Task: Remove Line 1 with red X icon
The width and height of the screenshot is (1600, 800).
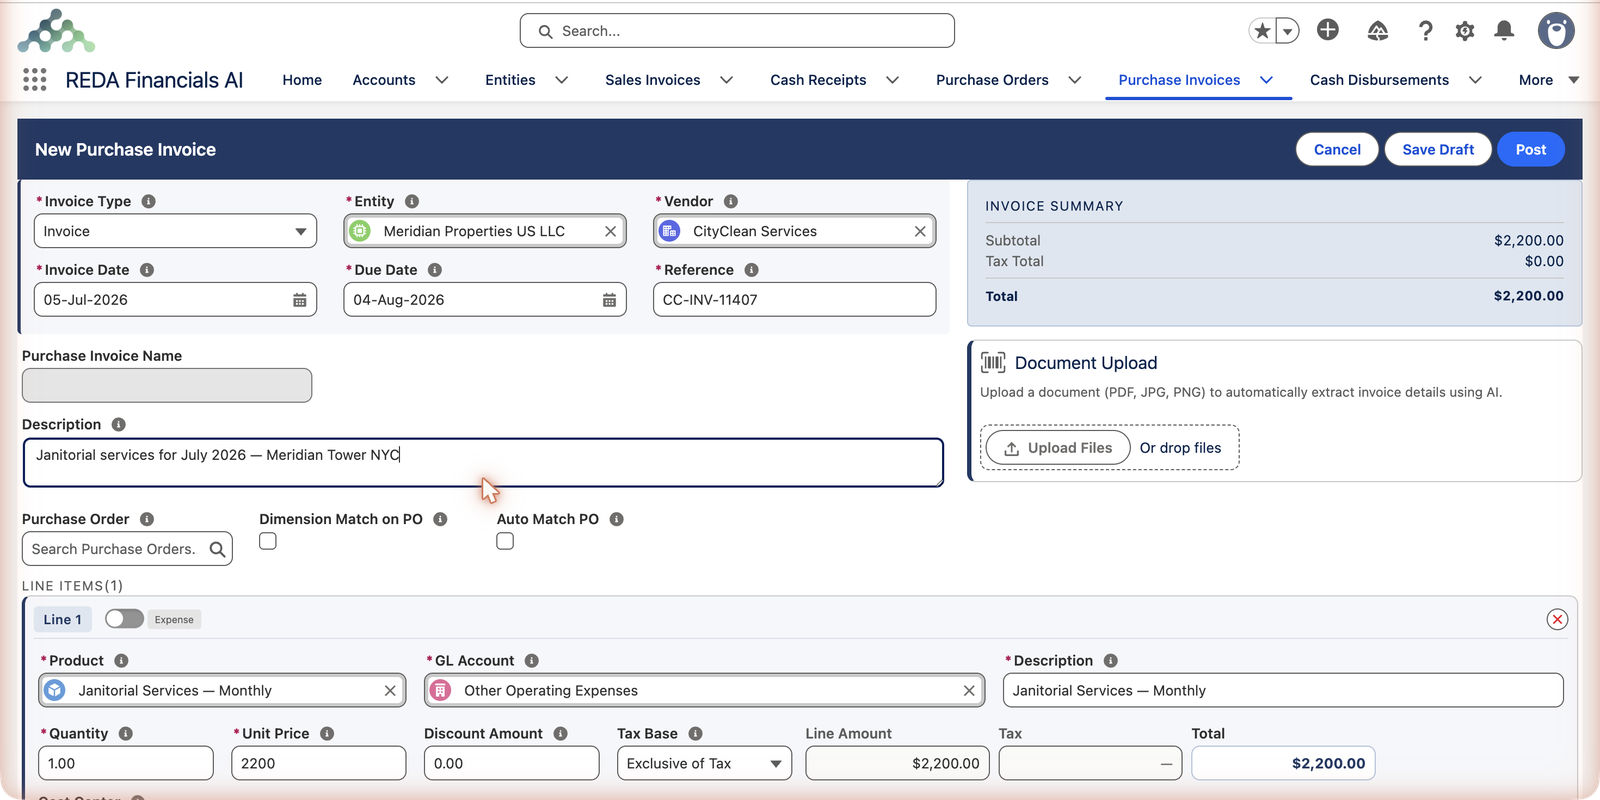Action: click(1557, 620)
